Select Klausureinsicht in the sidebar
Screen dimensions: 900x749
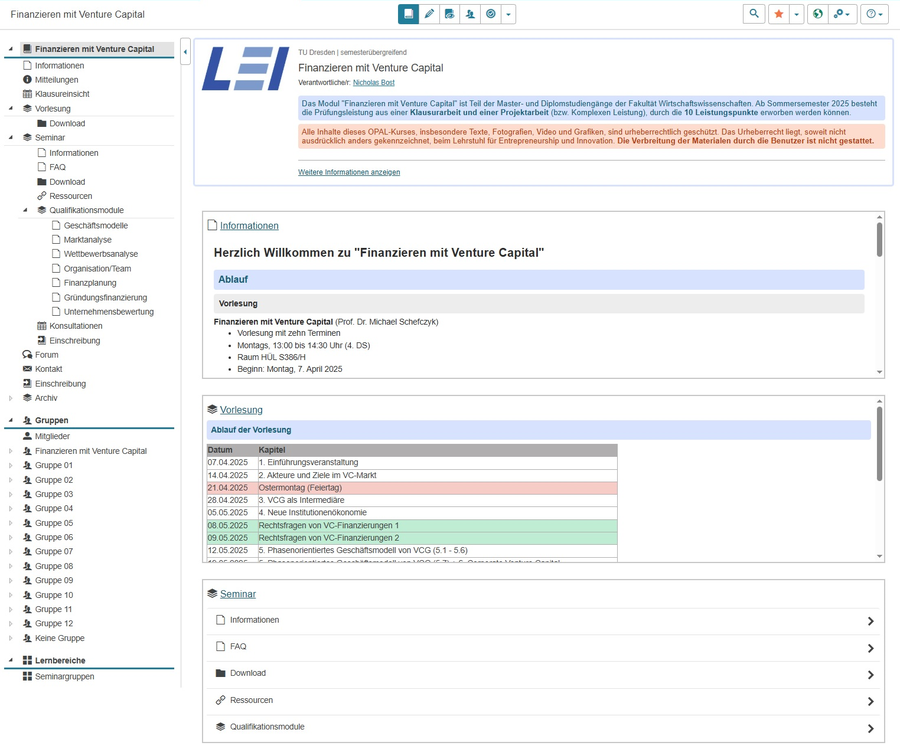point(61,94)
